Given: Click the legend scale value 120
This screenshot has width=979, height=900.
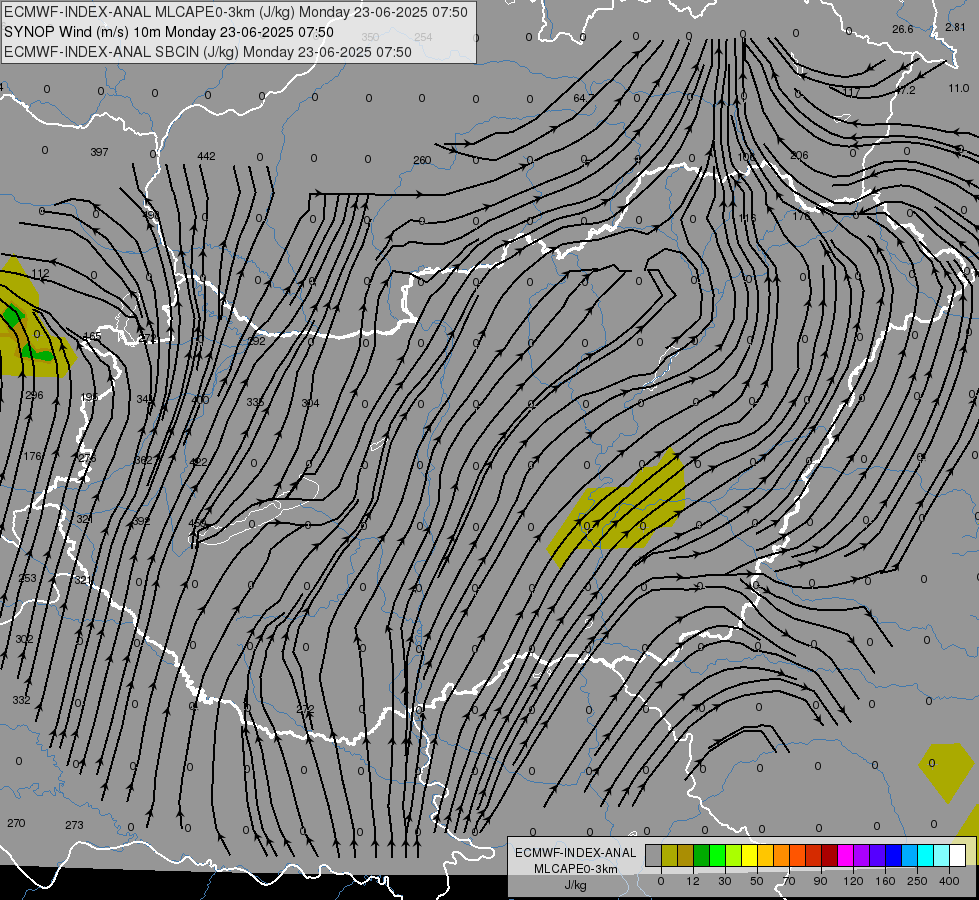Looking at the screenshot, I should tap(853, 881).
